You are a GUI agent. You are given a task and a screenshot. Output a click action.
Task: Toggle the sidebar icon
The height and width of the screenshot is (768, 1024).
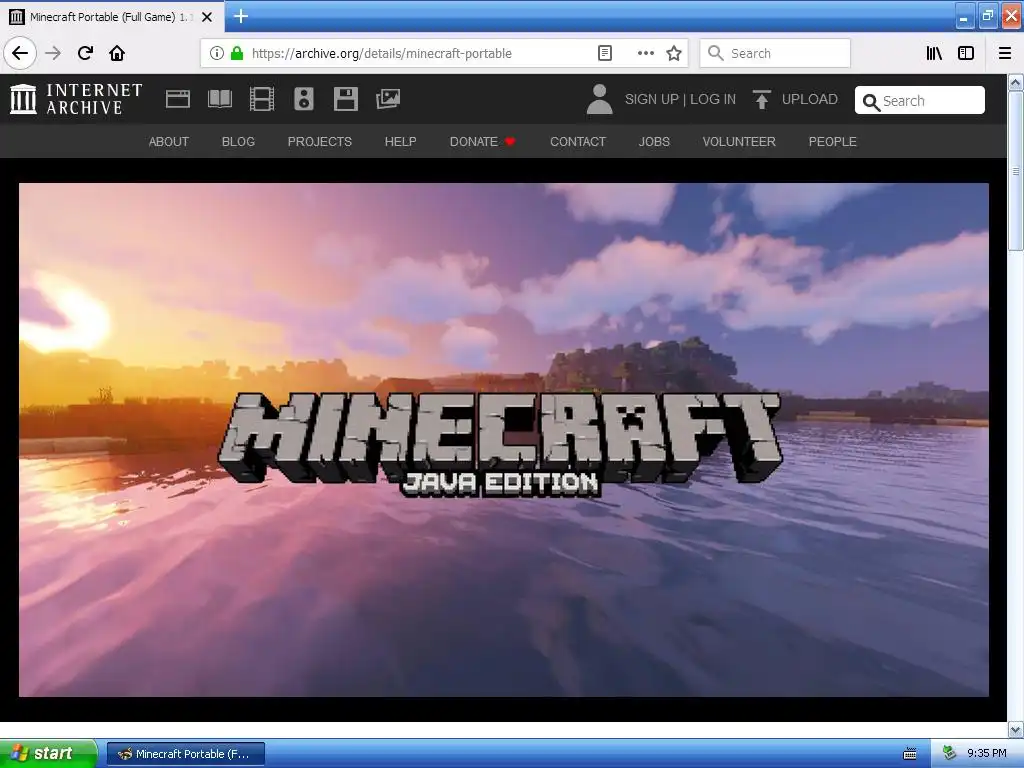pos(966,53)
